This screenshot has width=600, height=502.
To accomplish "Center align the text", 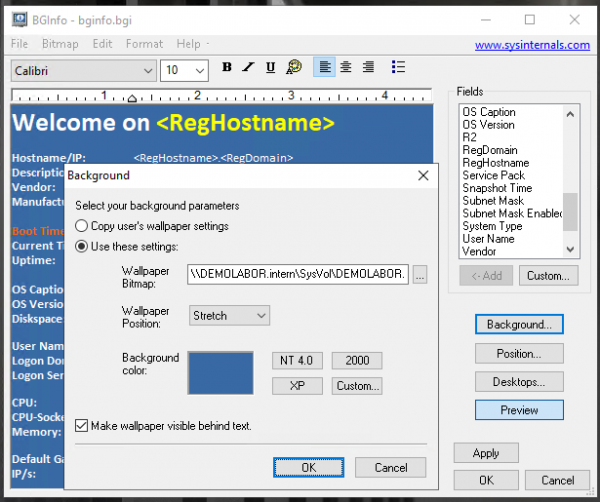I will [346, 67].
